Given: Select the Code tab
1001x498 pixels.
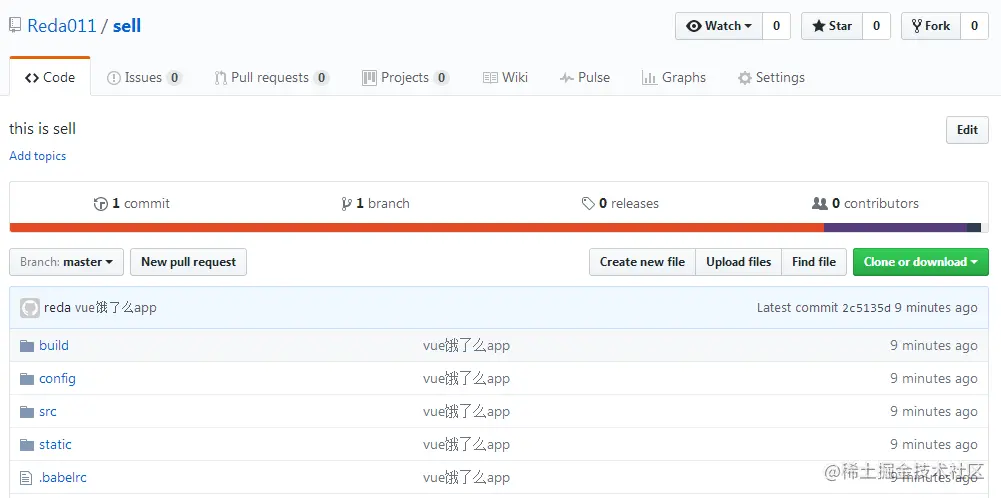Looking at the screenshot, I should pyautogui.click(x=50, y=77).
